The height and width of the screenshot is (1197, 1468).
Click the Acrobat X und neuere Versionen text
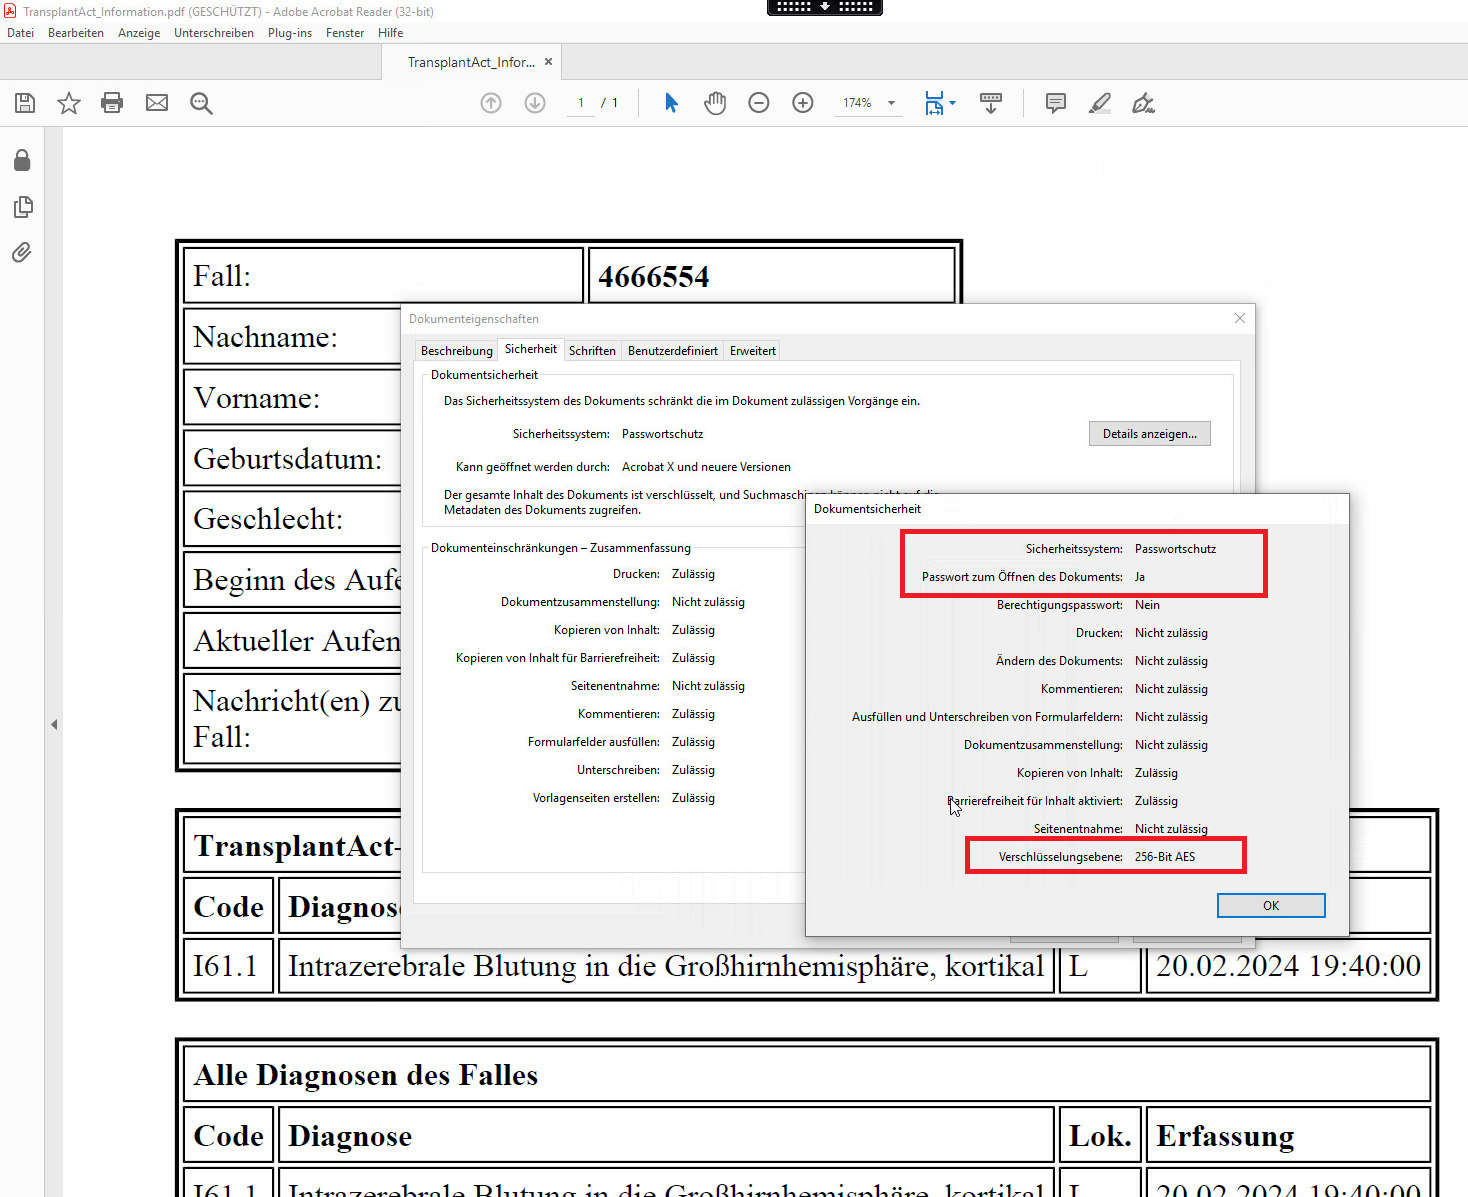coord(706,467)
